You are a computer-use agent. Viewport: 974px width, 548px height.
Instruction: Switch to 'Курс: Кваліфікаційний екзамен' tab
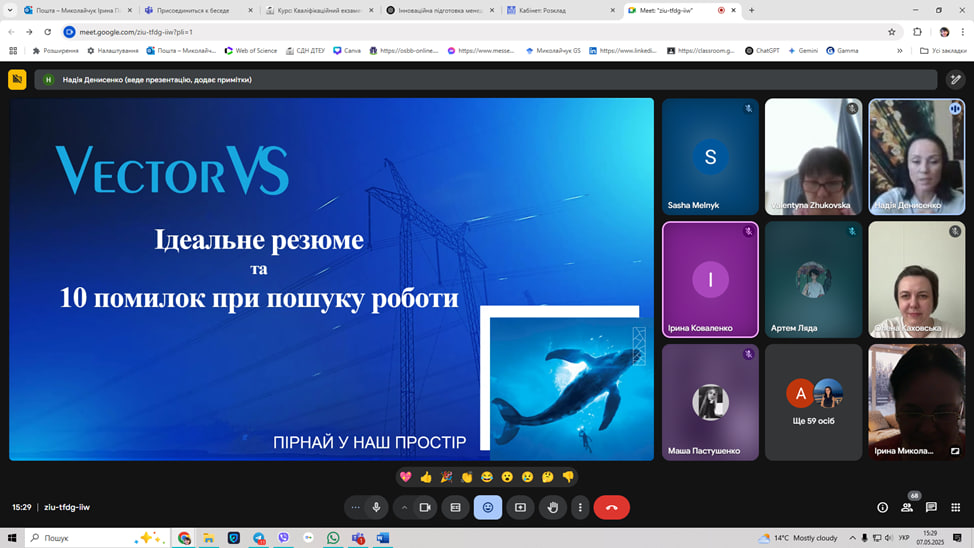tap(319, 11)
